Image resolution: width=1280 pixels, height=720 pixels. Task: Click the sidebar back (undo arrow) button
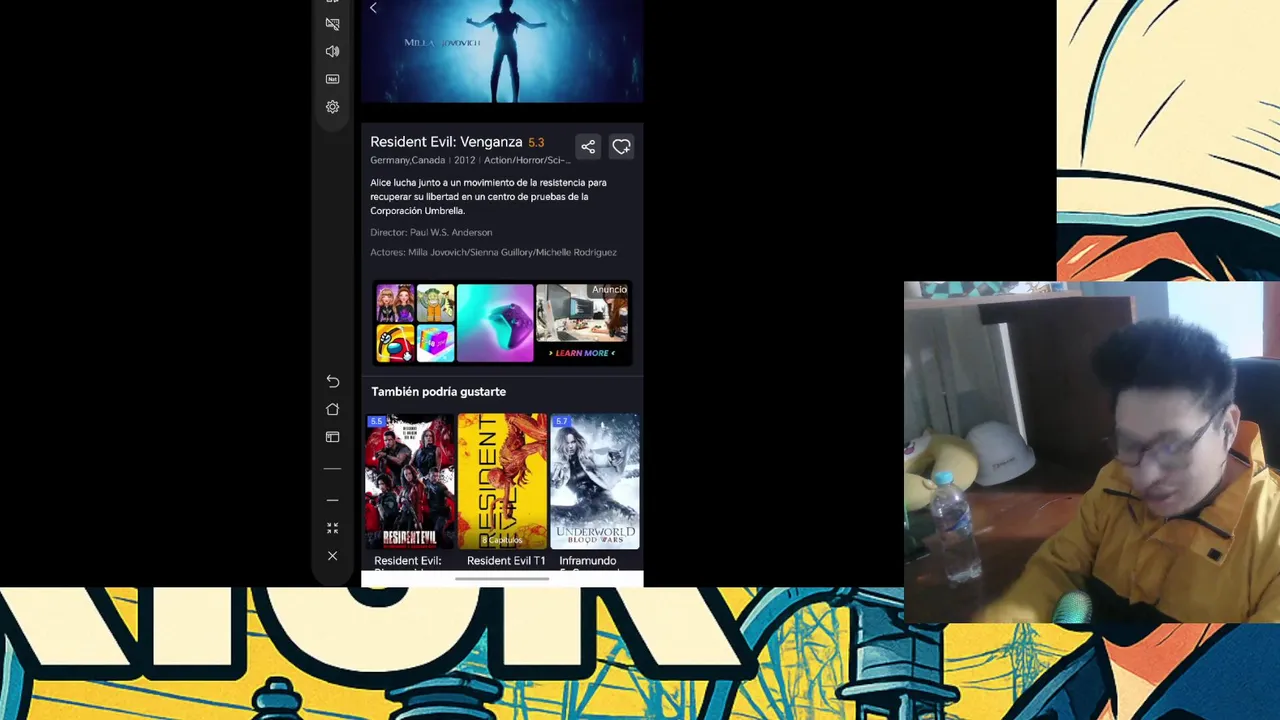[x=332, y=381]
